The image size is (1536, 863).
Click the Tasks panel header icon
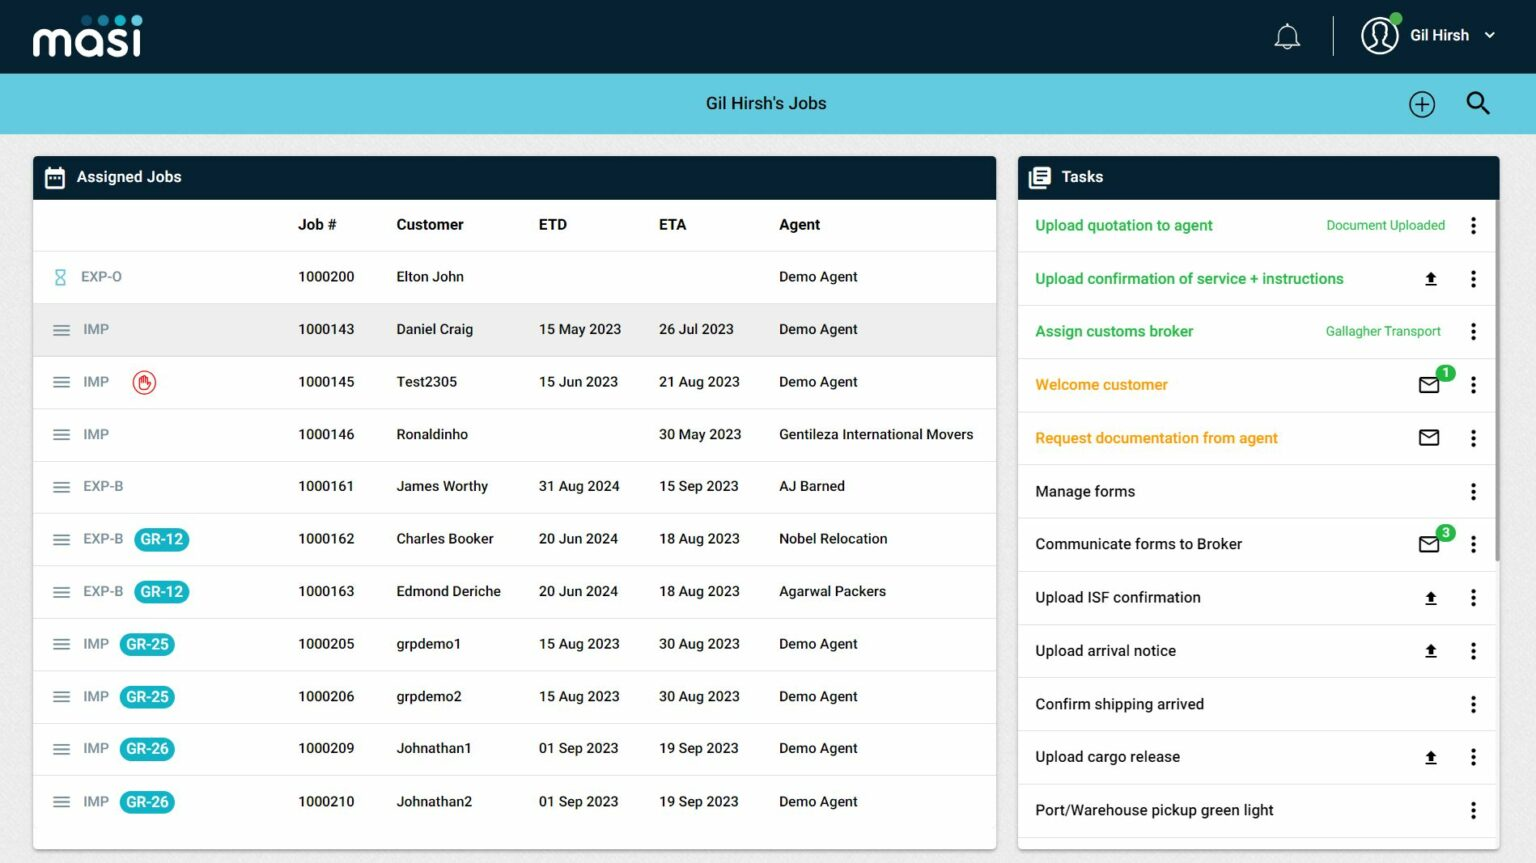click(x=1040, y=178)
